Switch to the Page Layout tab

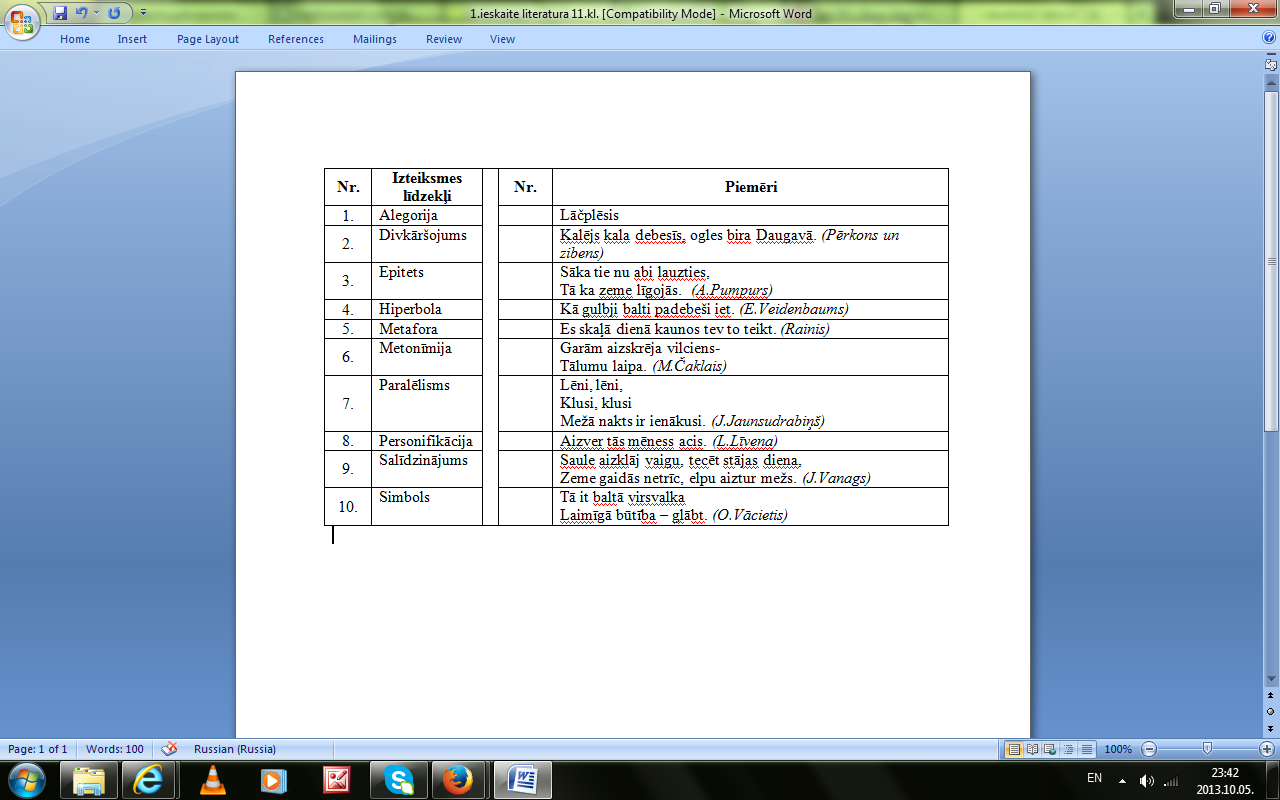[208, 39]
